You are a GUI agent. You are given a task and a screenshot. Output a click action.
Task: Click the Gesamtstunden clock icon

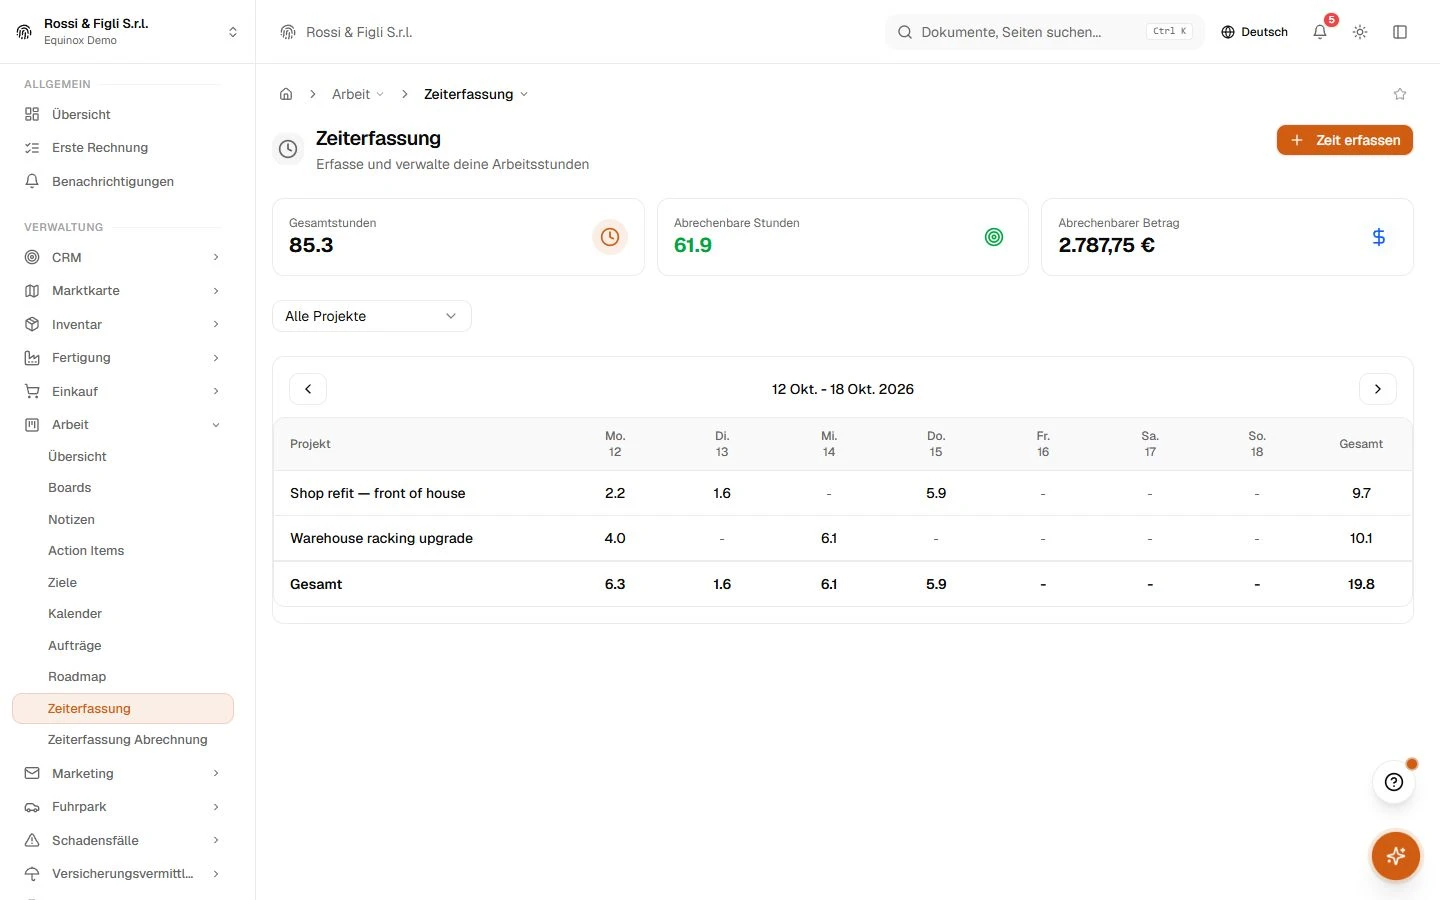tap(610, 237)
